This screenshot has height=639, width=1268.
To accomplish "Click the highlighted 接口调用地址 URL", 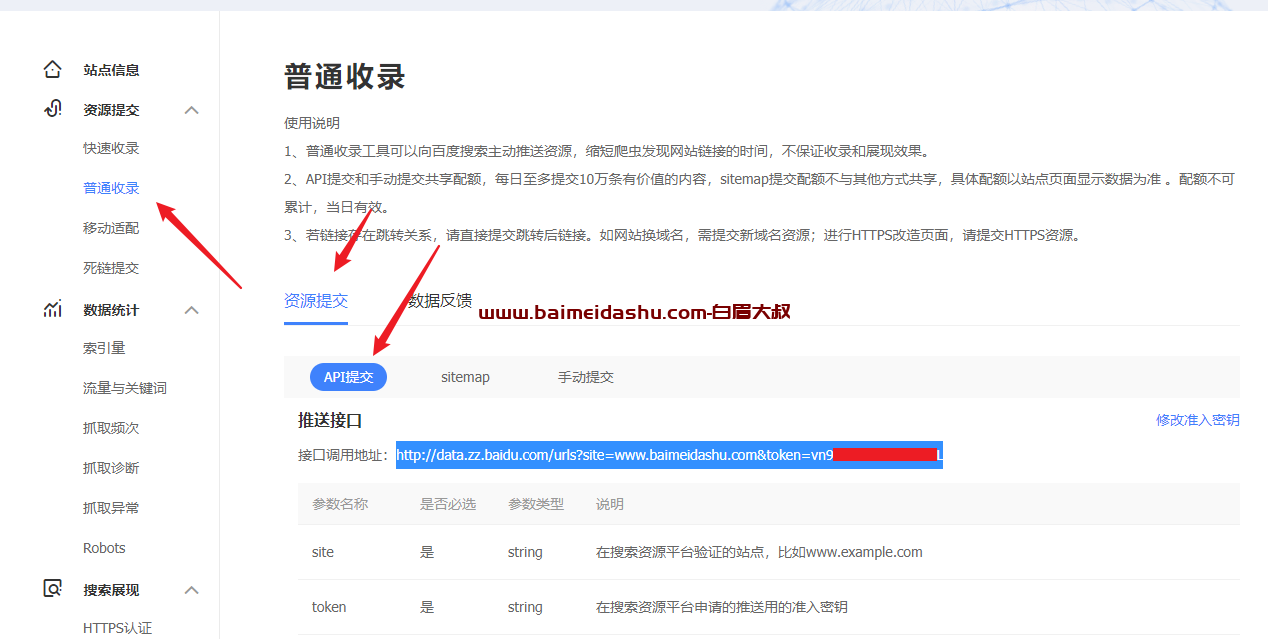I will tap(669, 455).
